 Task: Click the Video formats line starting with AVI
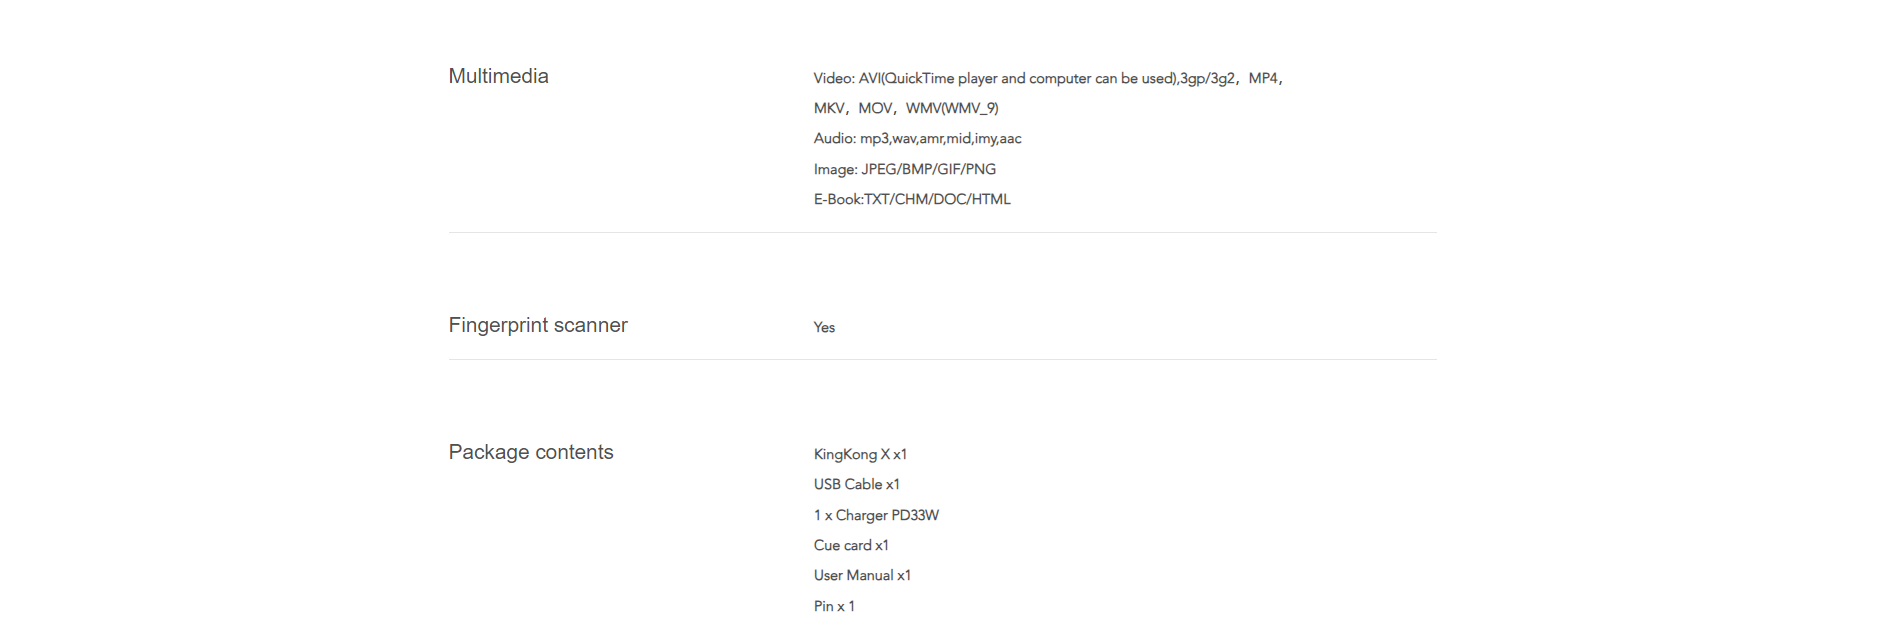coord(1048,78)
